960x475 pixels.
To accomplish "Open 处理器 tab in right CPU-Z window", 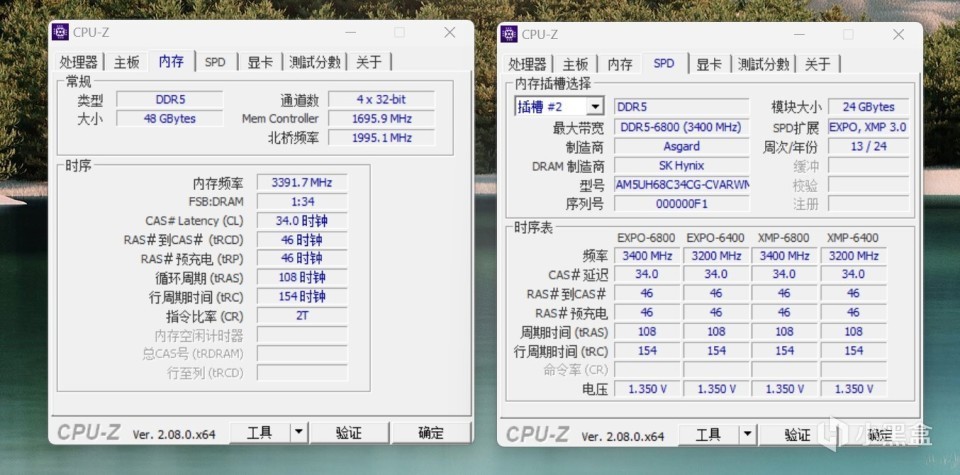I will 527,64.
